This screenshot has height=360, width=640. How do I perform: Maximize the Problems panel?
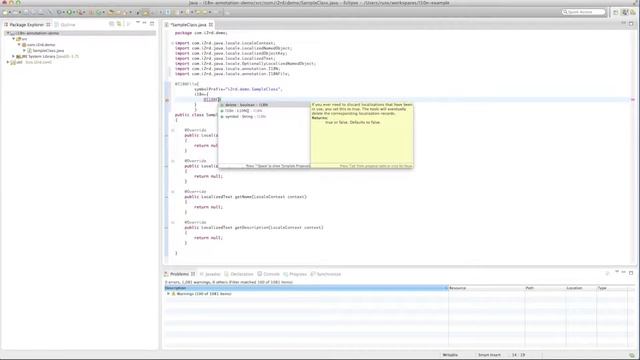(631, 272)
